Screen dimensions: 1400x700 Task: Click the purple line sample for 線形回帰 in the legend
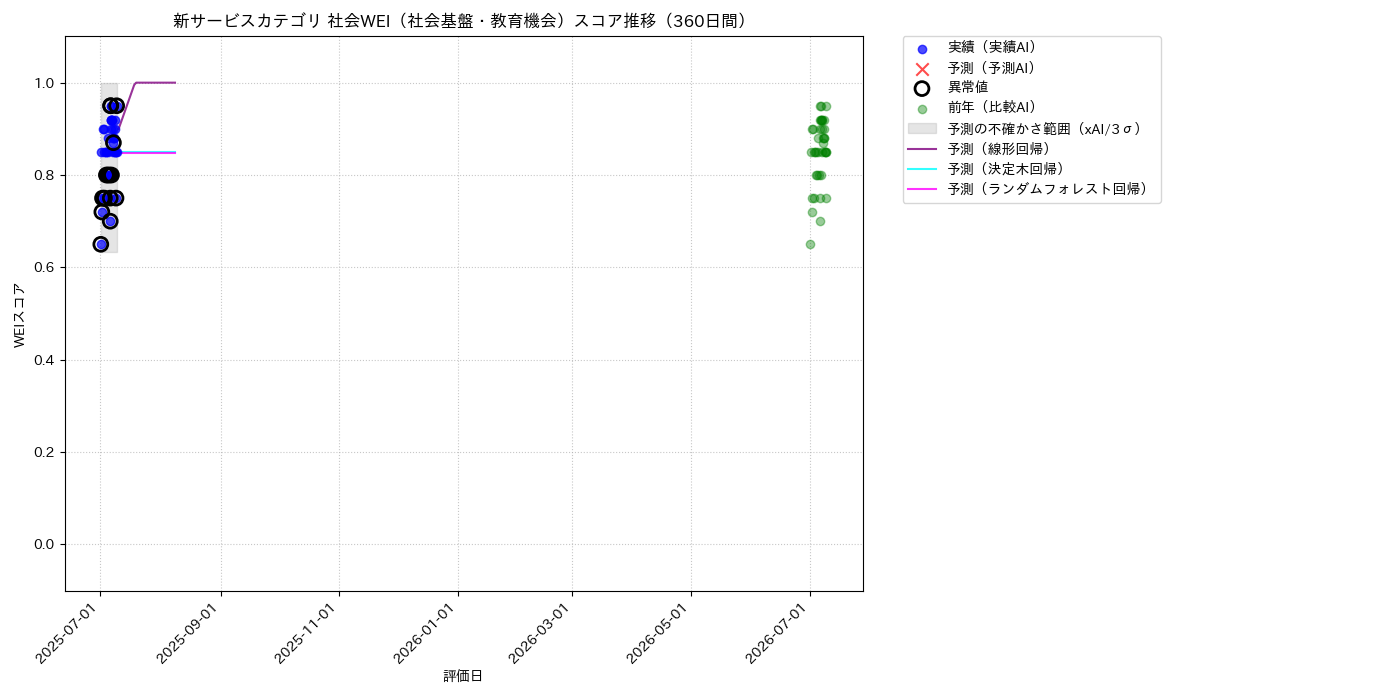click(x=922, y=148)
